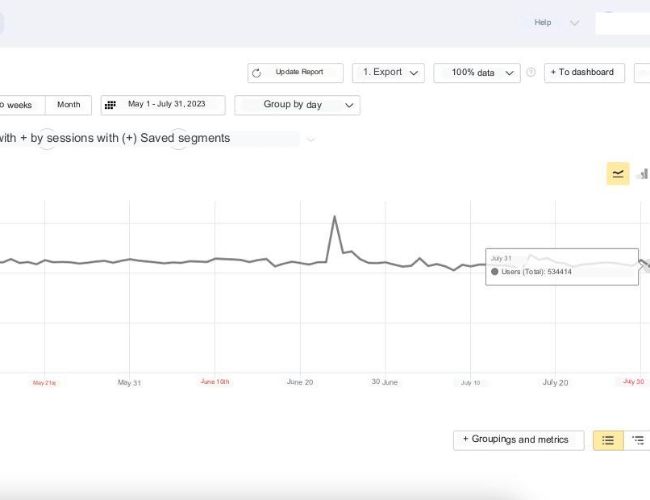Click the Update Report button label
Screen dimensions: 650x500
pos(301,73)
